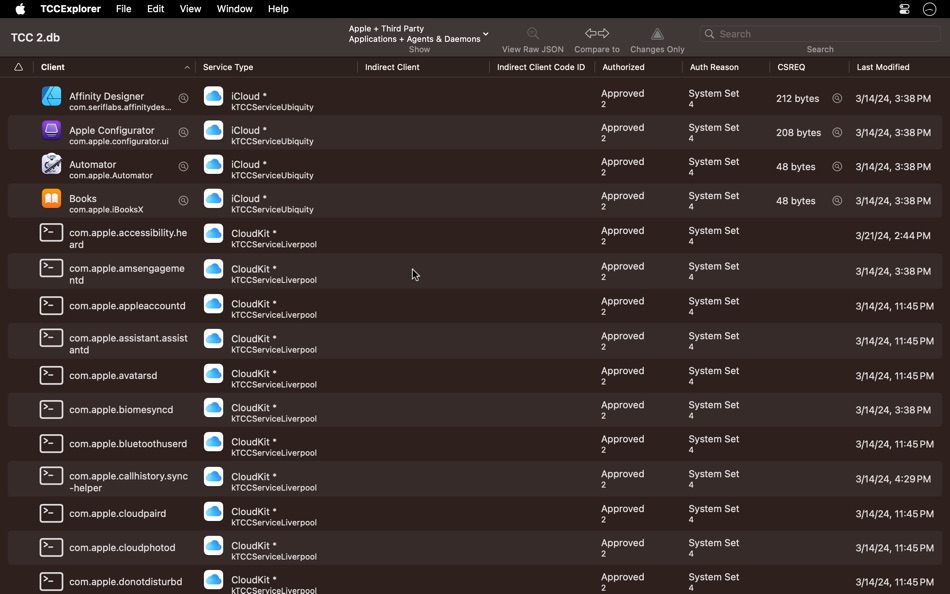Reveal Books client with magnifier icon
The width and height of the screenshot is (950, 594).
coord(183,201)
